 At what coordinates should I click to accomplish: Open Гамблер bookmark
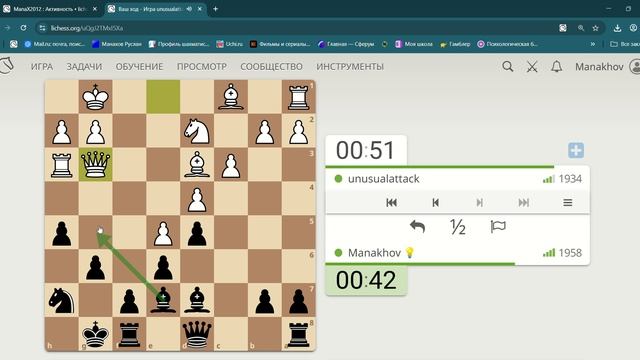455,44
